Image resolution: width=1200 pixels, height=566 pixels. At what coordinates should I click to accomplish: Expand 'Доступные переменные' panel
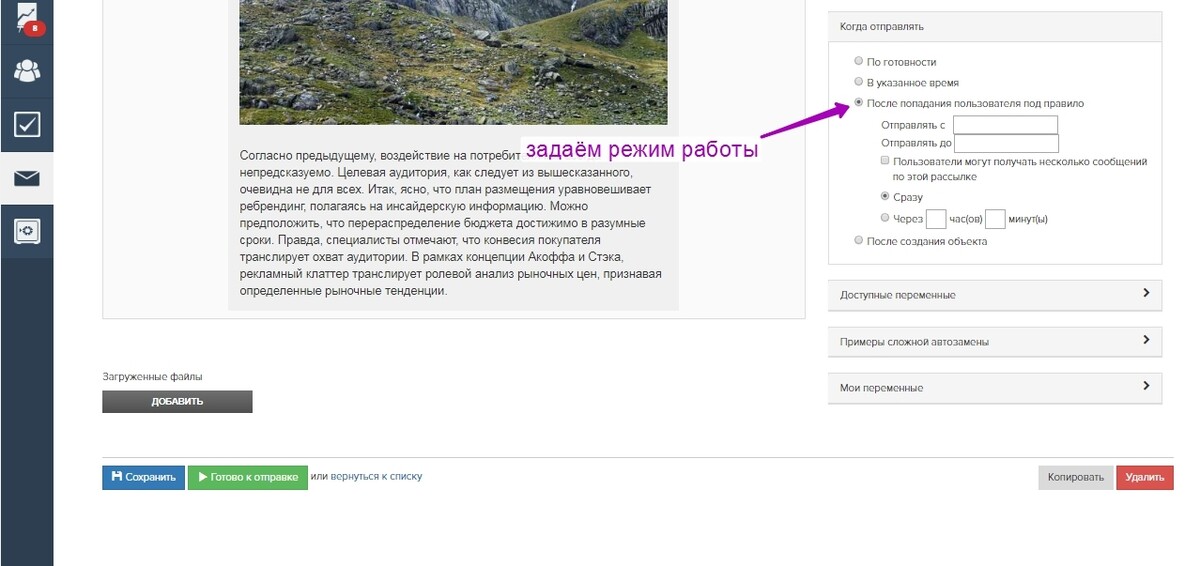pyautogui.click(x=995, y=295)
